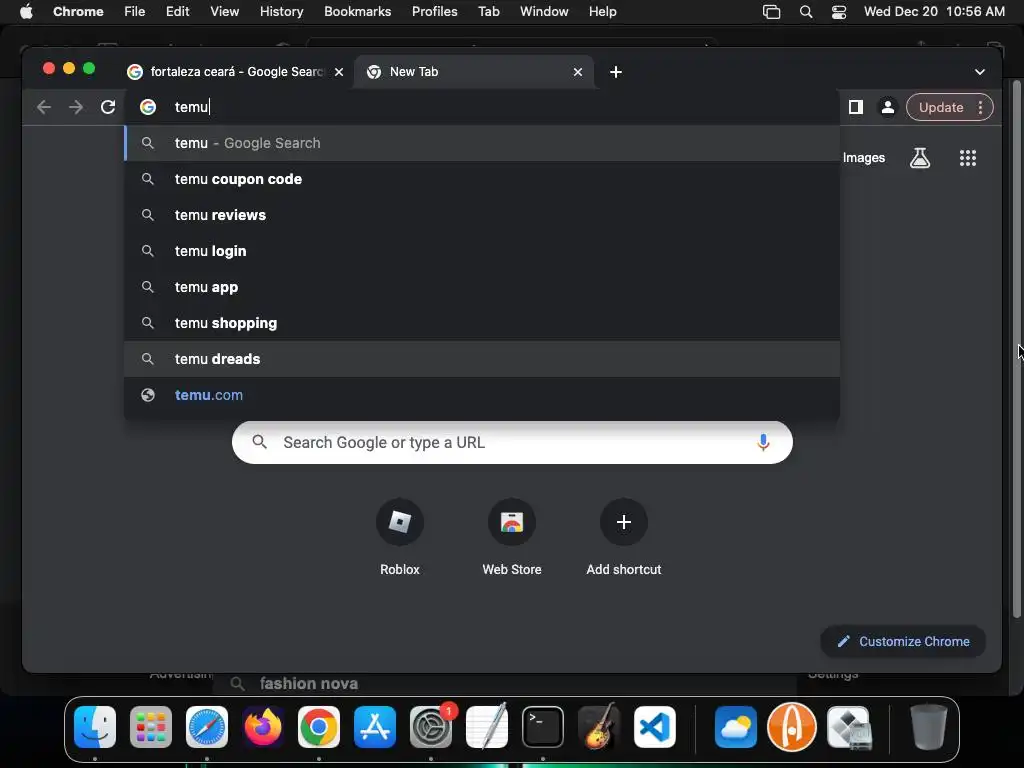This screenshot has width=1024, height=768.
Task: Open the Profiles menu
Action: tap(434, 12)
